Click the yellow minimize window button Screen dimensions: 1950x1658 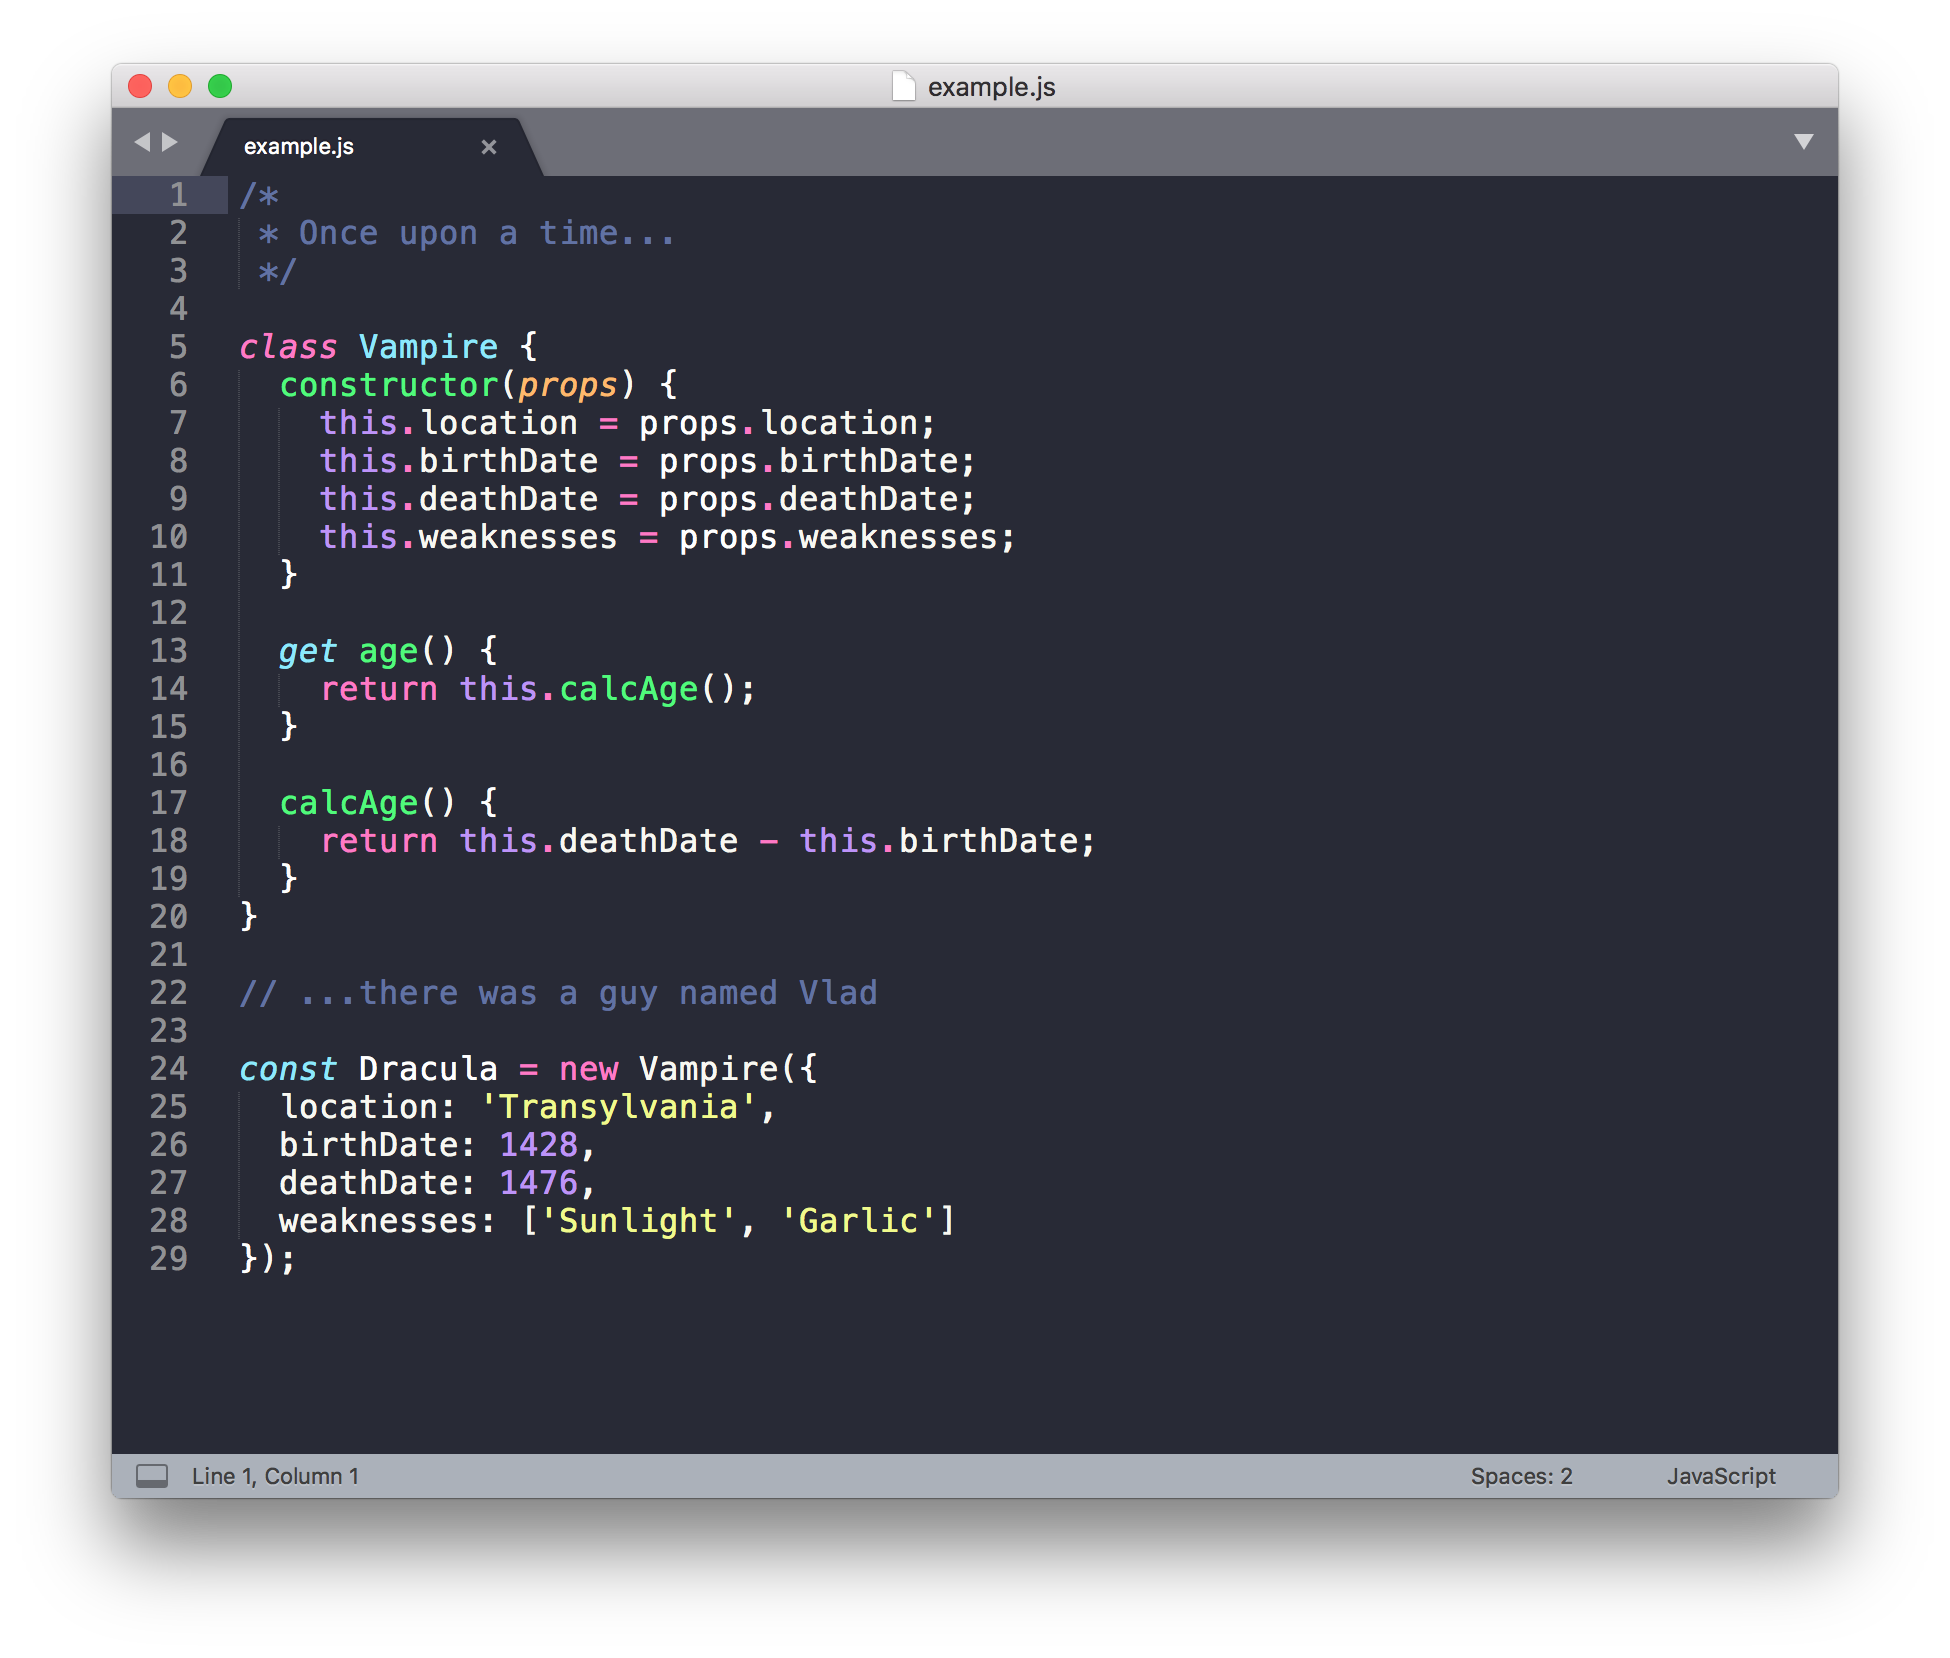[180, 87]
